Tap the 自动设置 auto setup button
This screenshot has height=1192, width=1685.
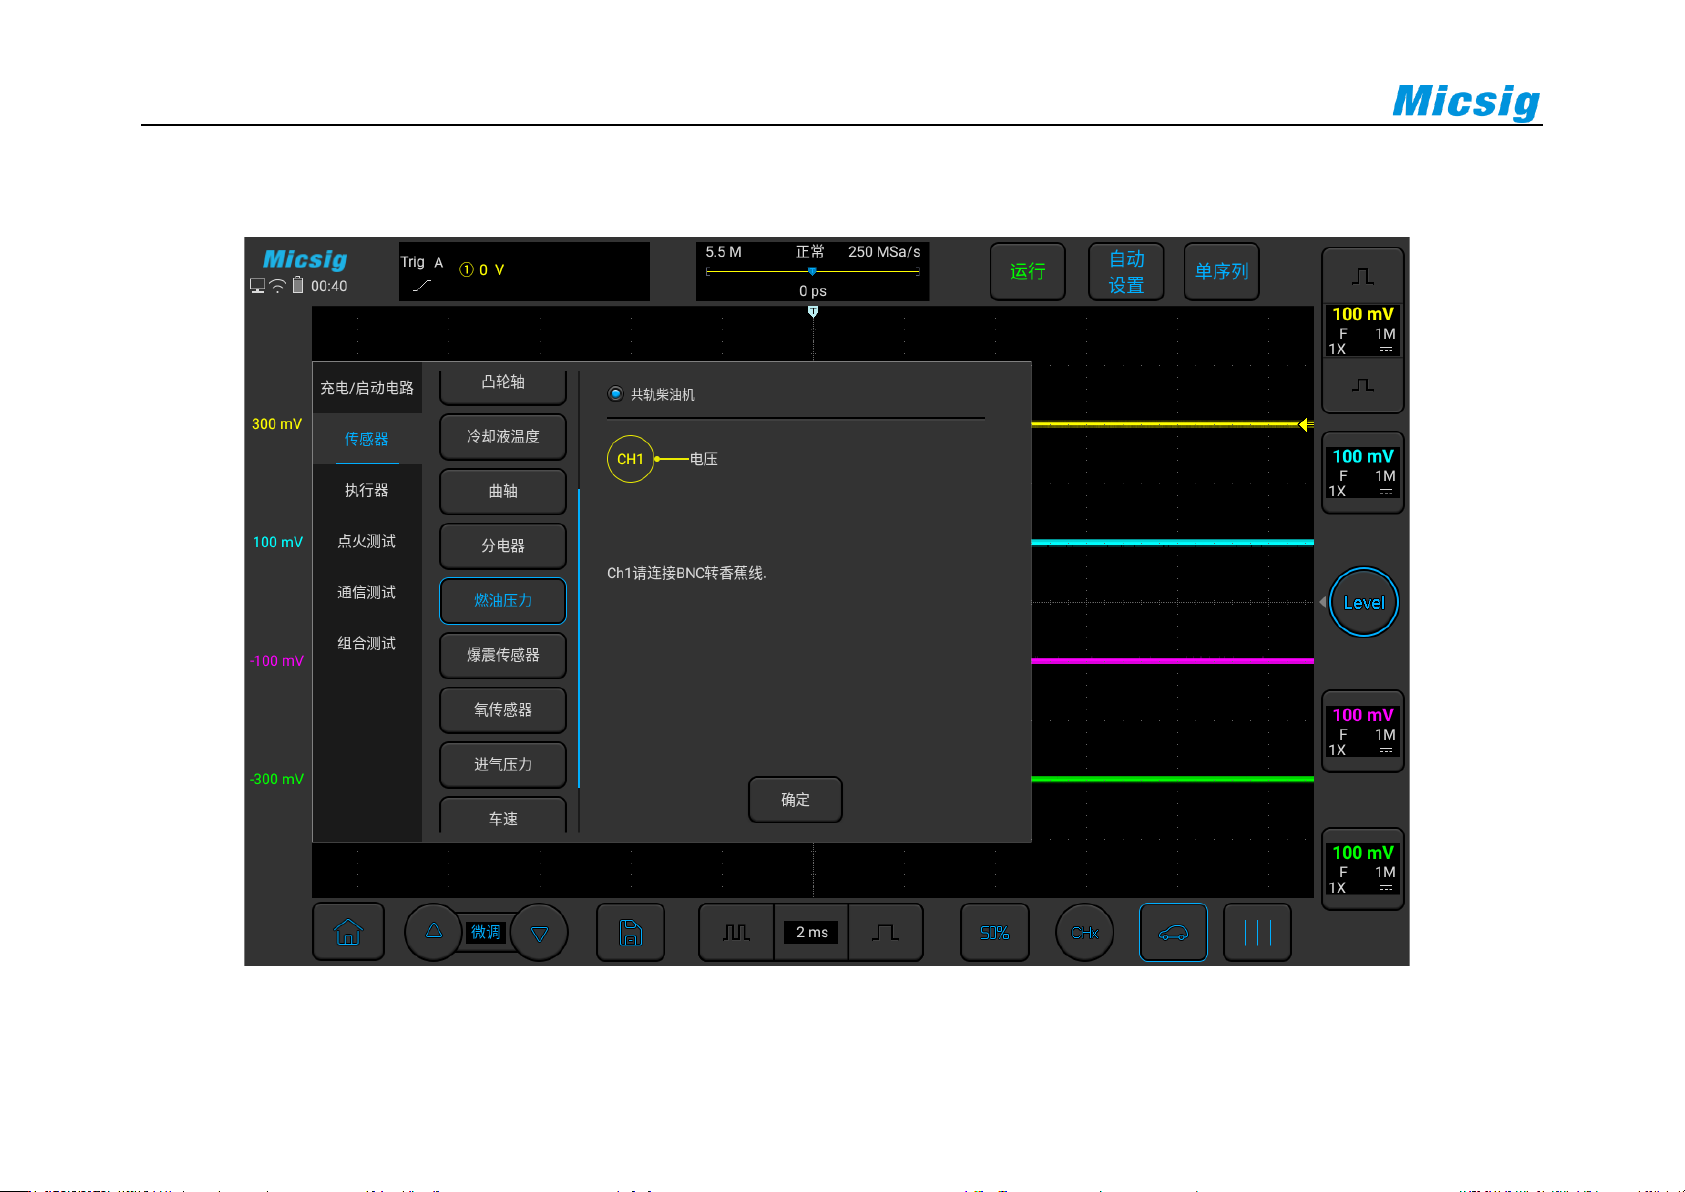[x=1126, y=271]
